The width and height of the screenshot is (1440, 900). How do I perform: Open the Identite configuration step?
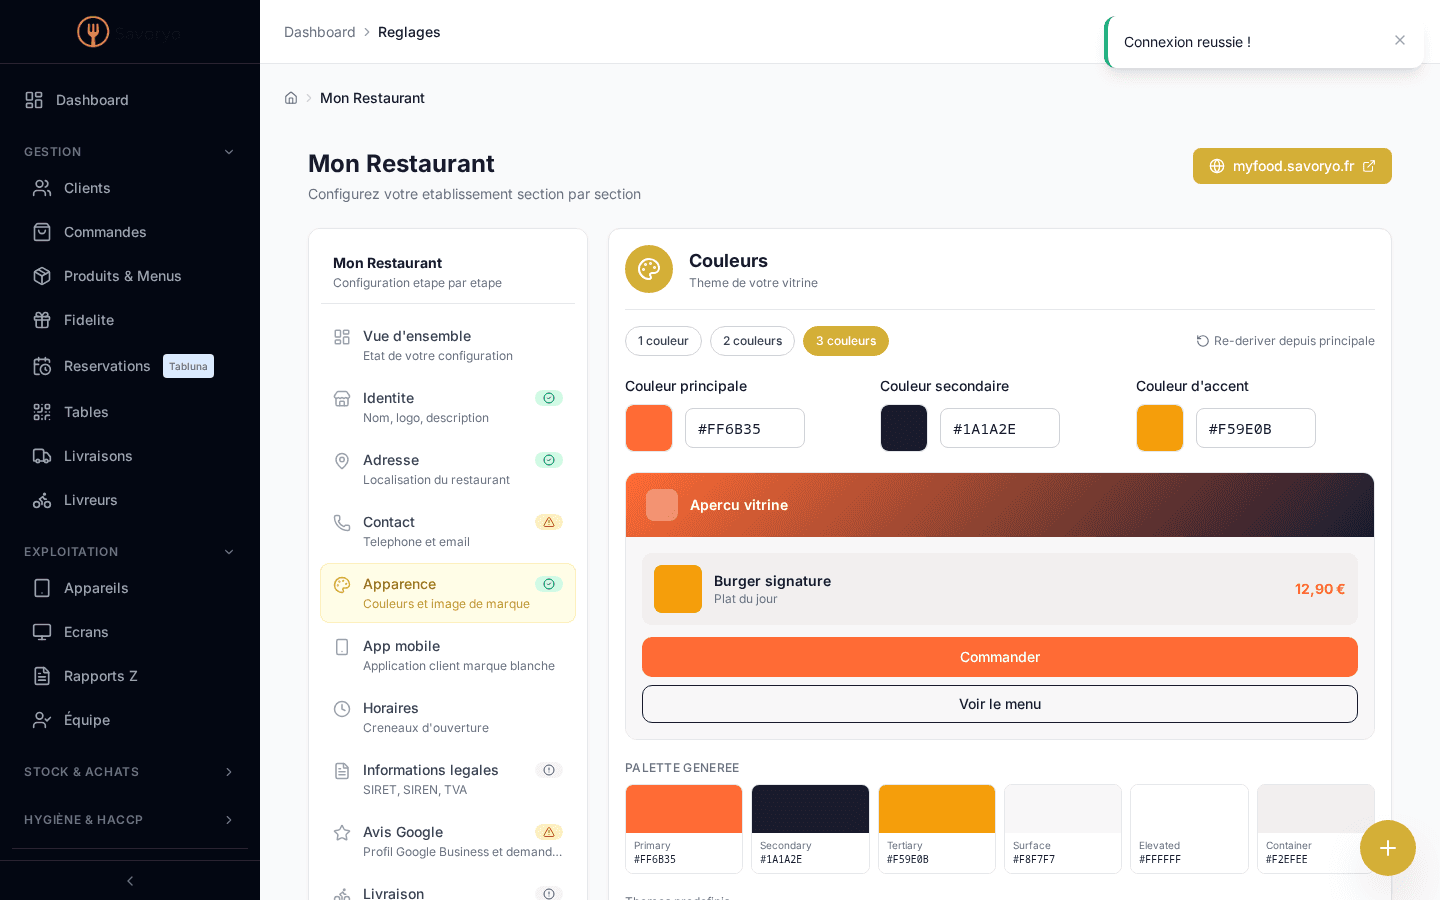pos(448,407)
